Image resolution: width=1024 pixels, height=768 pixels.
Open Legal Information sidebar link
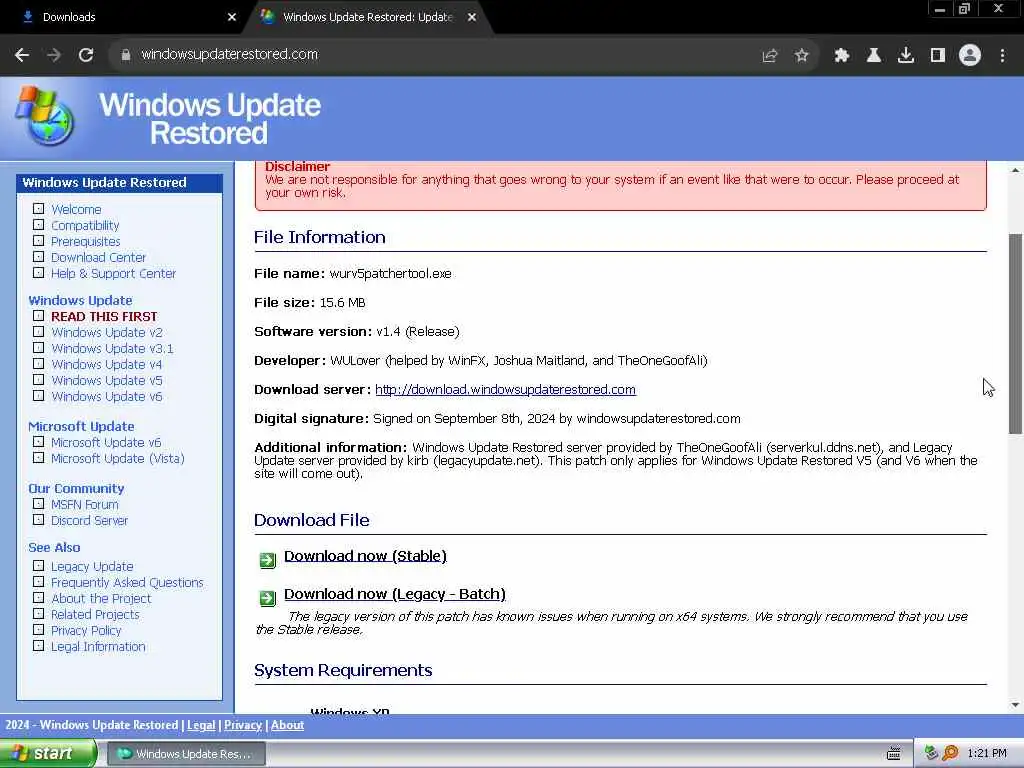tap(99, 647)
